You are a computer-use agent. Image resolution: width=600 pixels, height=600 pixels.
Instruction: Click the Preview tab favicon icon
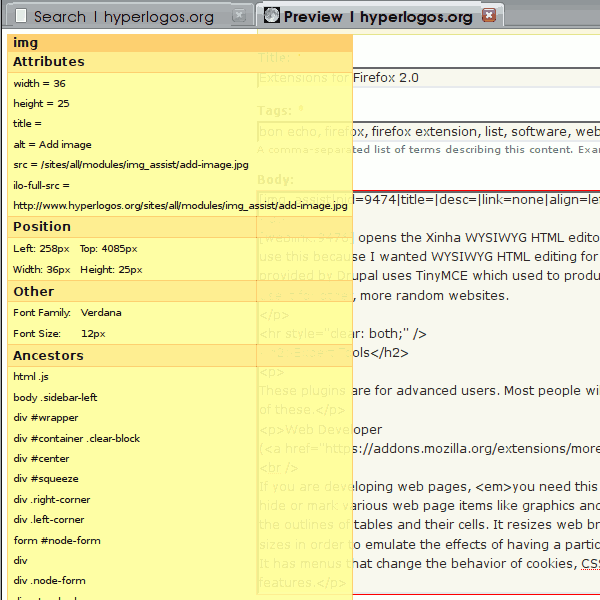click(x=272, y=15)
